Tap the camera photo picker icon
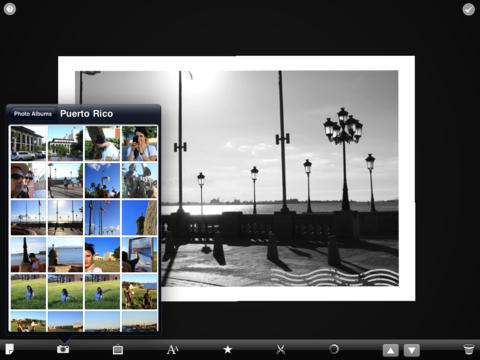The image size is (480, 360). 63,349
